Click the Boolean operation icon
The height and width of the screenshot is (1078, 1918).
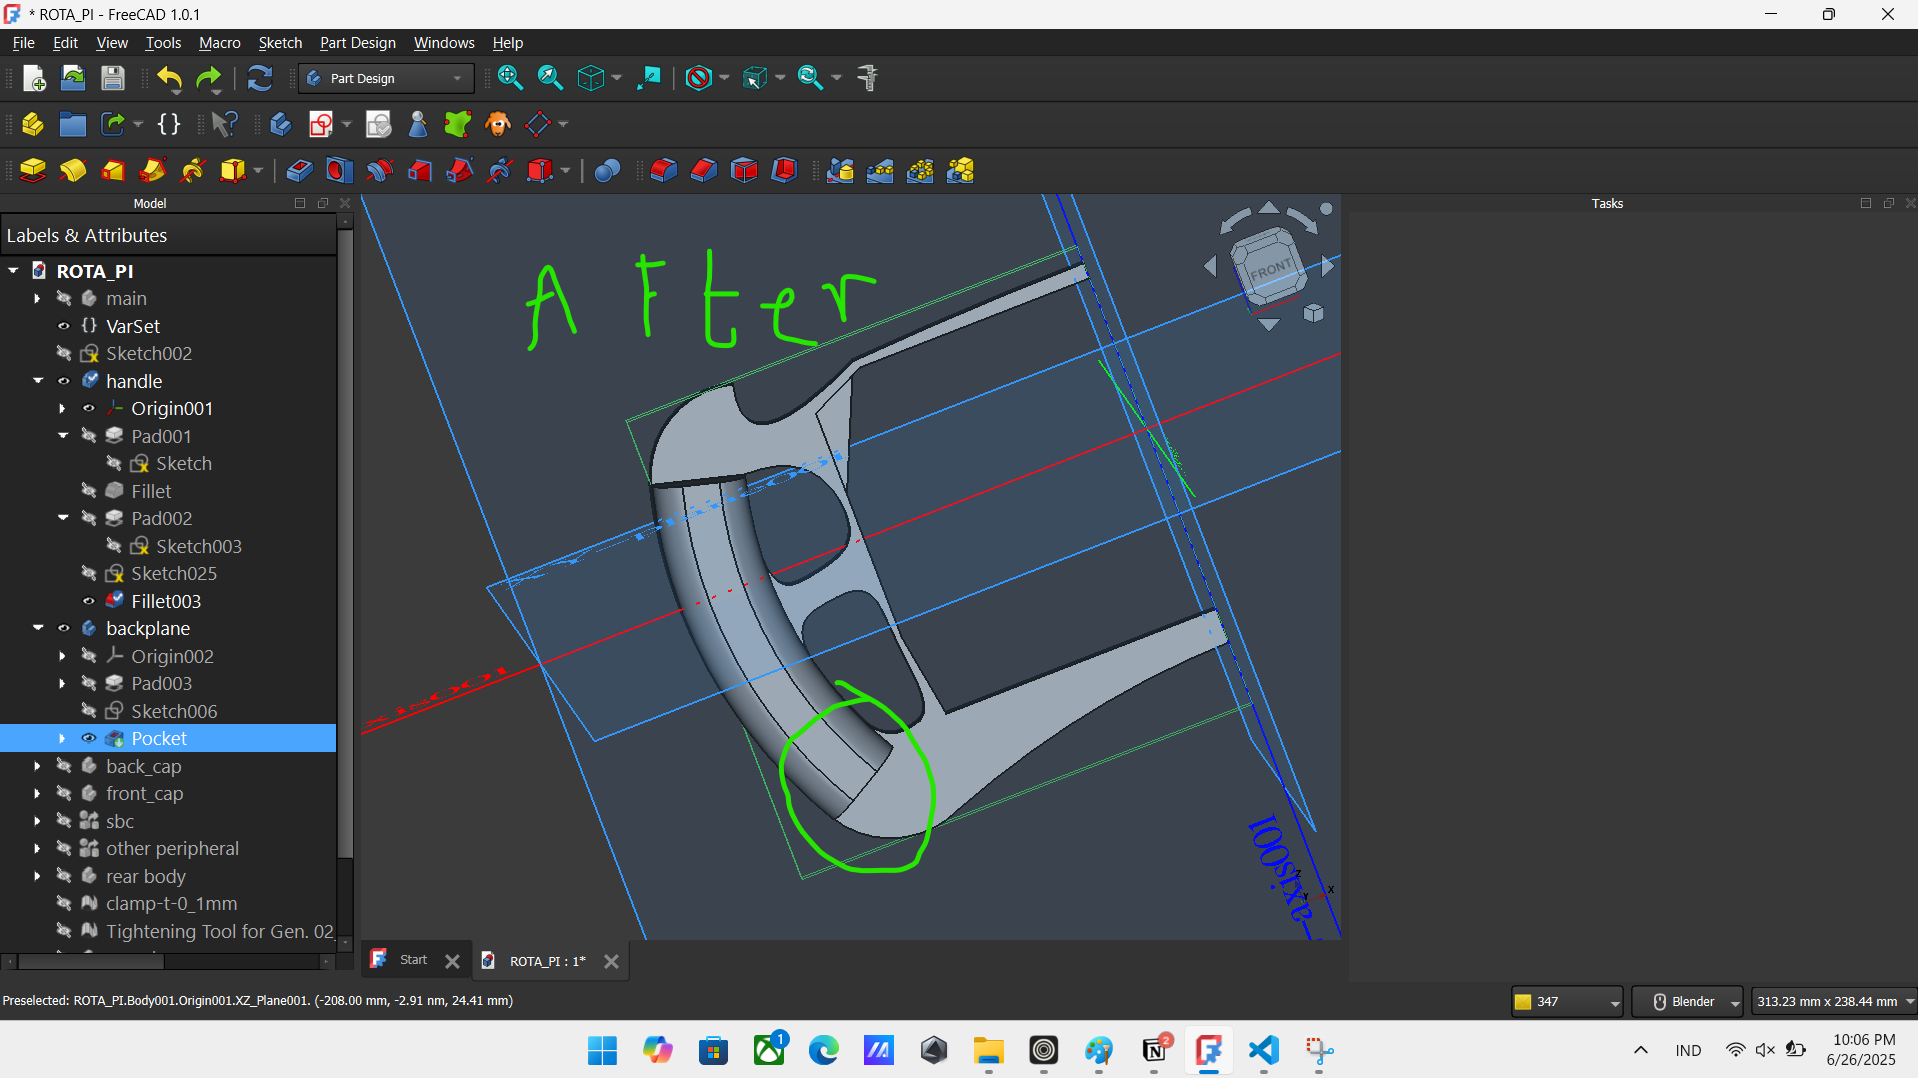tap(607, 171)
